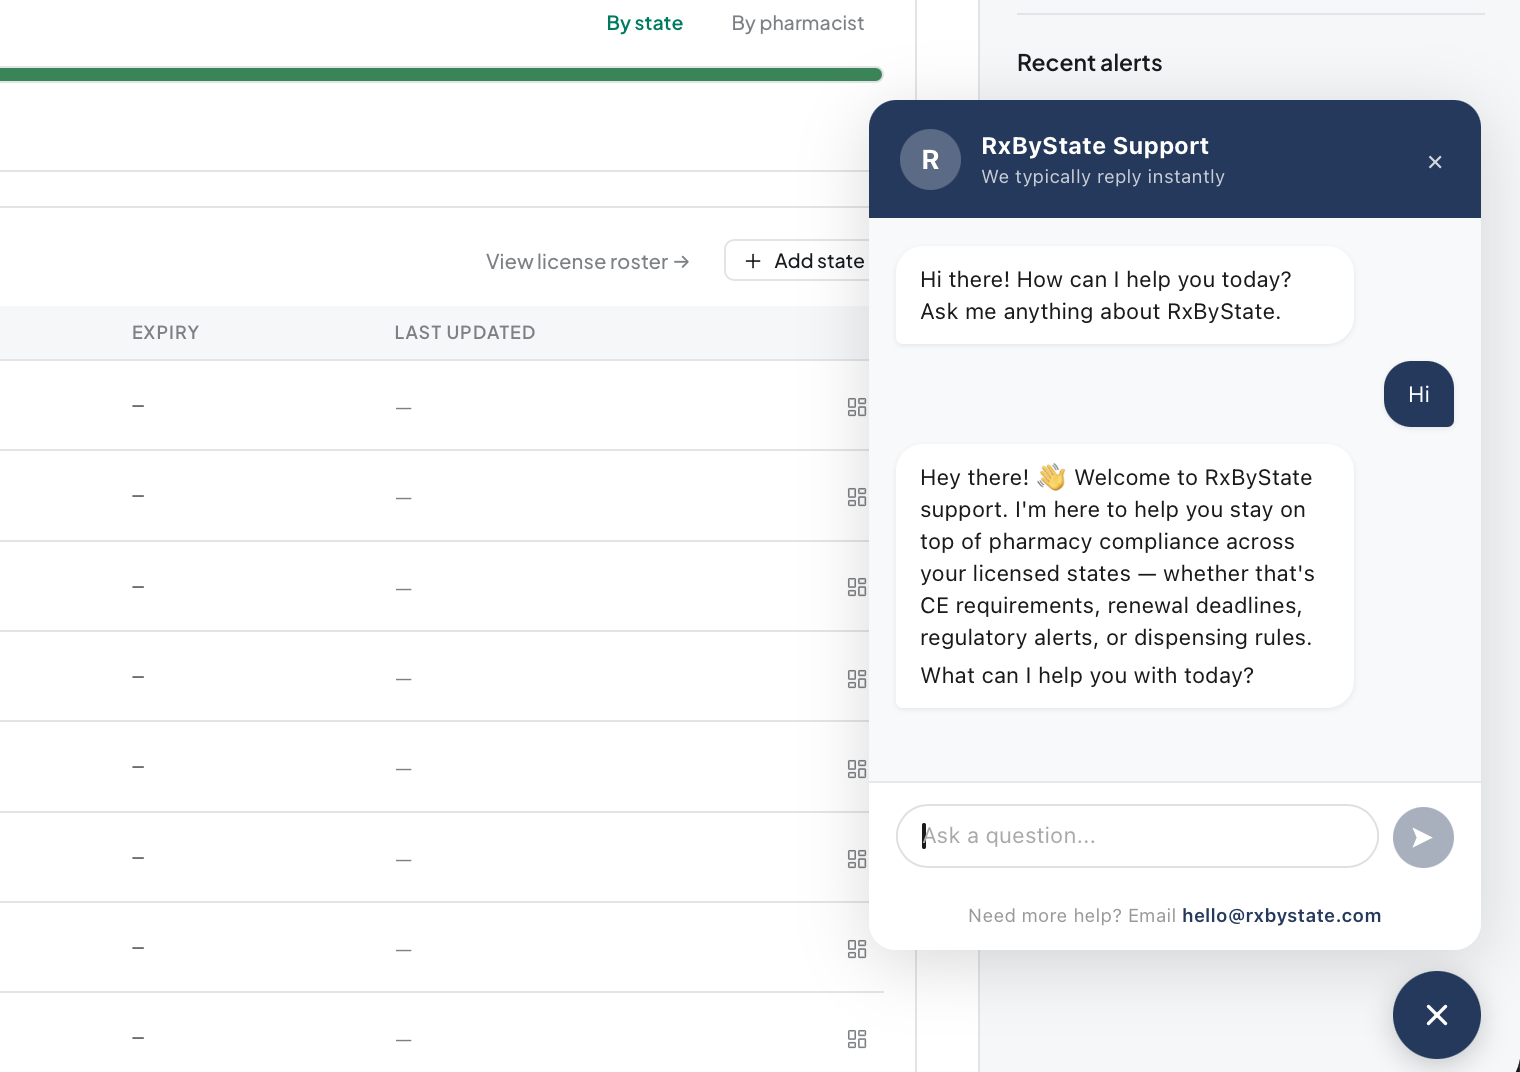Select the Recent alerts heading
Image resolution: width=1520 pixels, height=1072 pixels.
coord(1089,63)
